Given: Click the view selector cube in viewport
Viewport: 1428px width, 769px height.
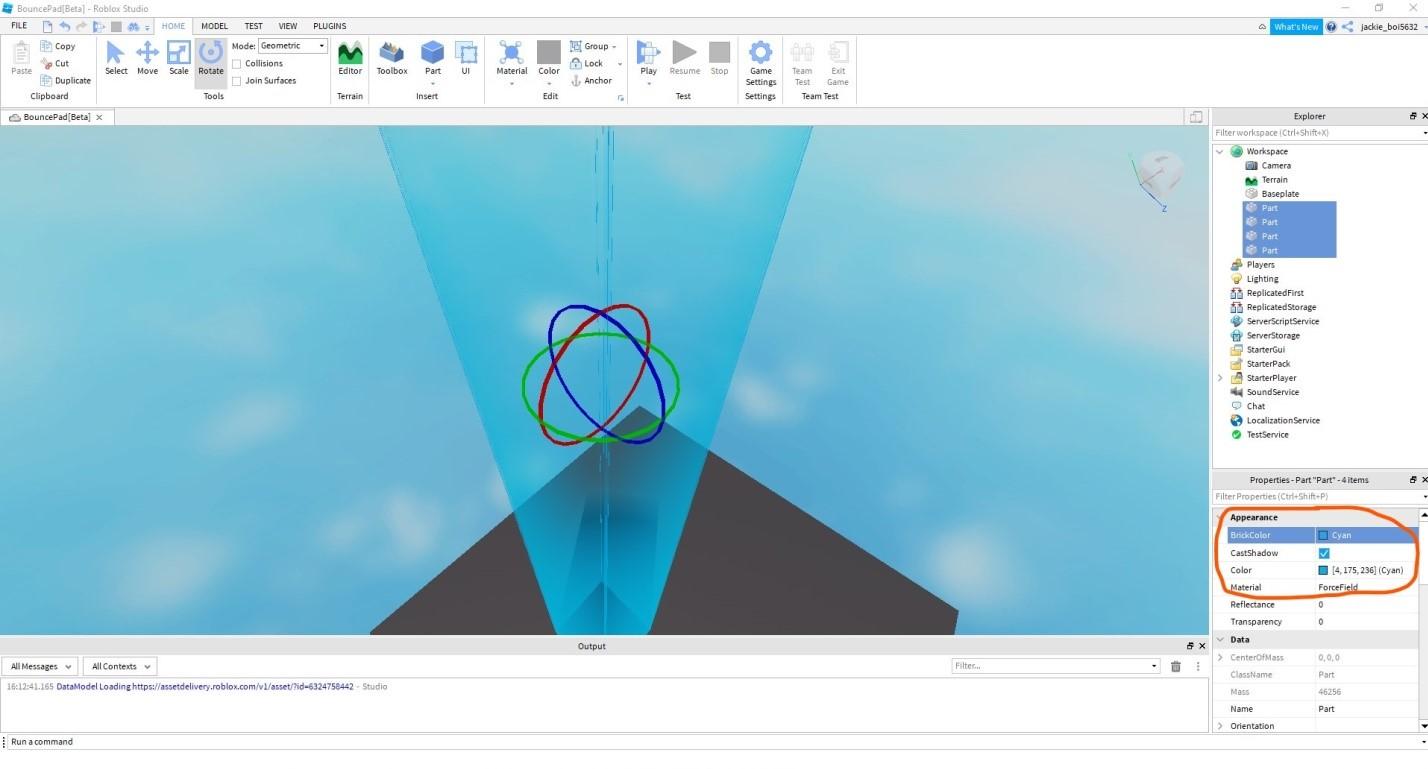Looking at the screenshot, I should point(1160,172).
